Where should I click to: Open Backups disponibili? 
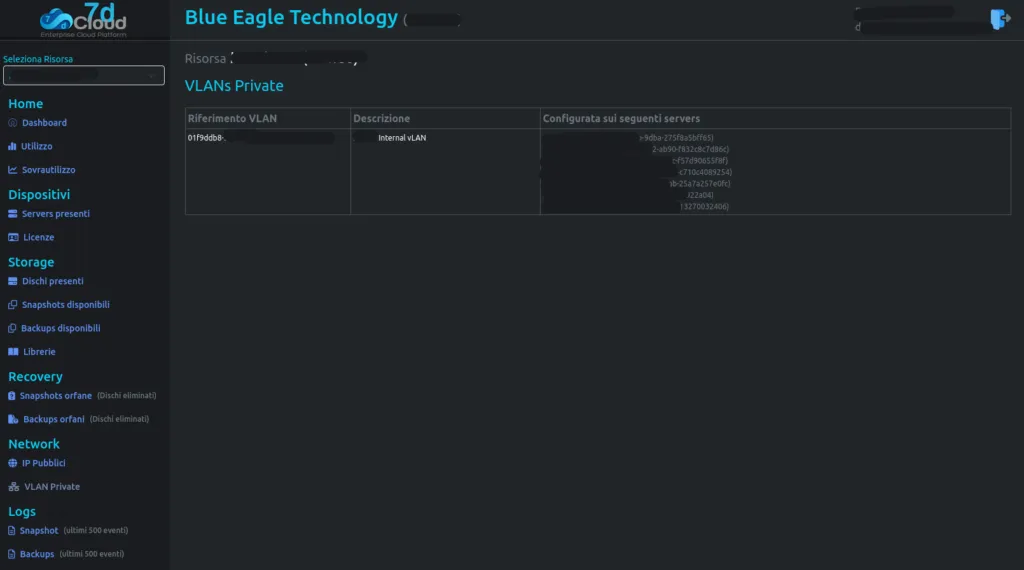(x=60, y=328)
